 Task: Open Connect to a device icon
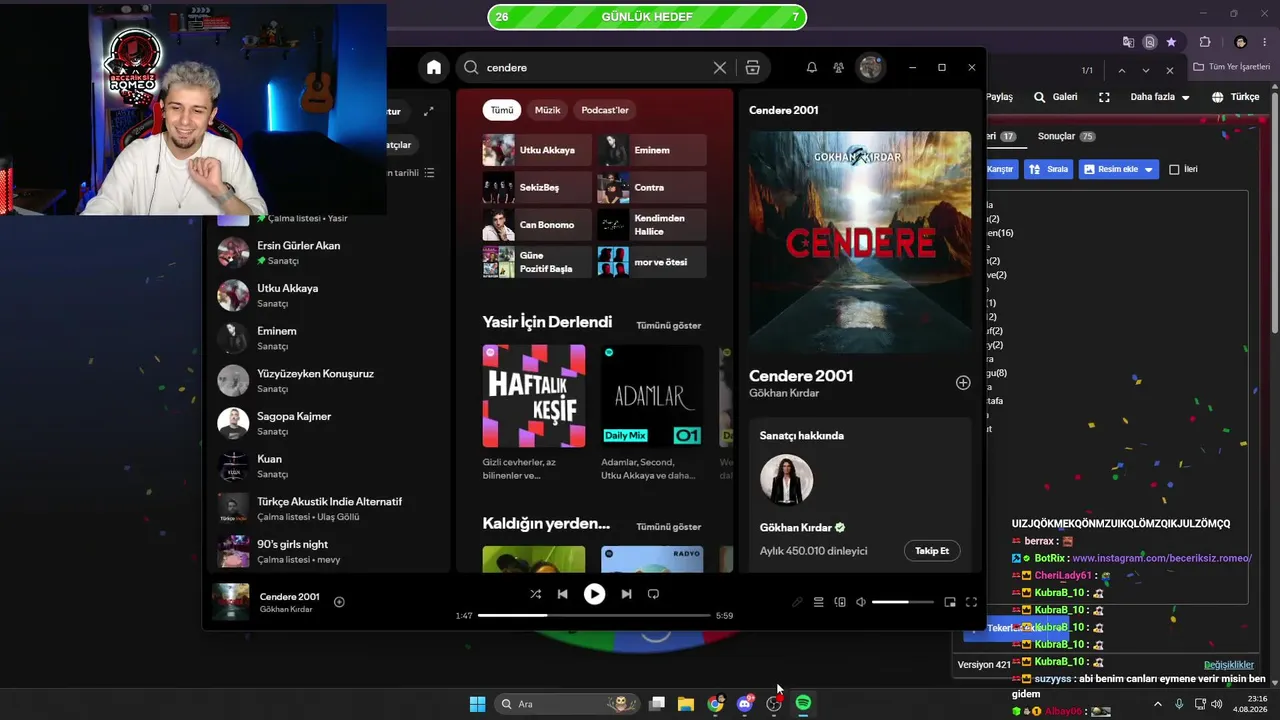coord(840,602)
